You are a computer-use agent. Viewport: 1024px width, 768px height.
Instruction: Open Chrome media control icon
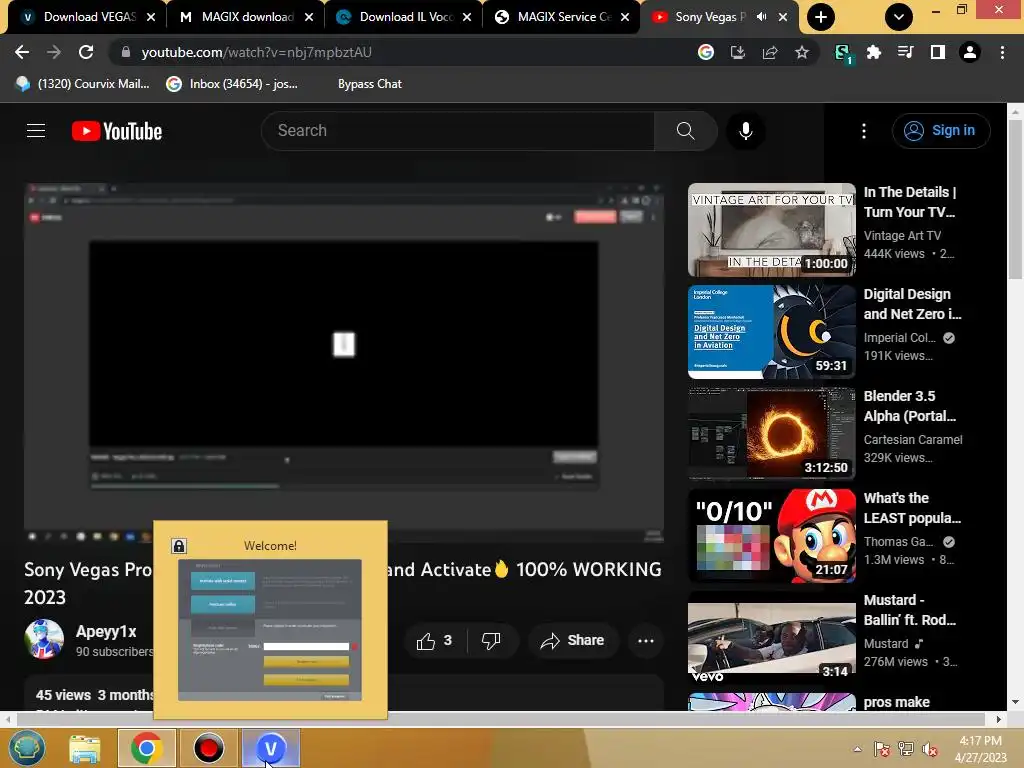tap(906, 52)
